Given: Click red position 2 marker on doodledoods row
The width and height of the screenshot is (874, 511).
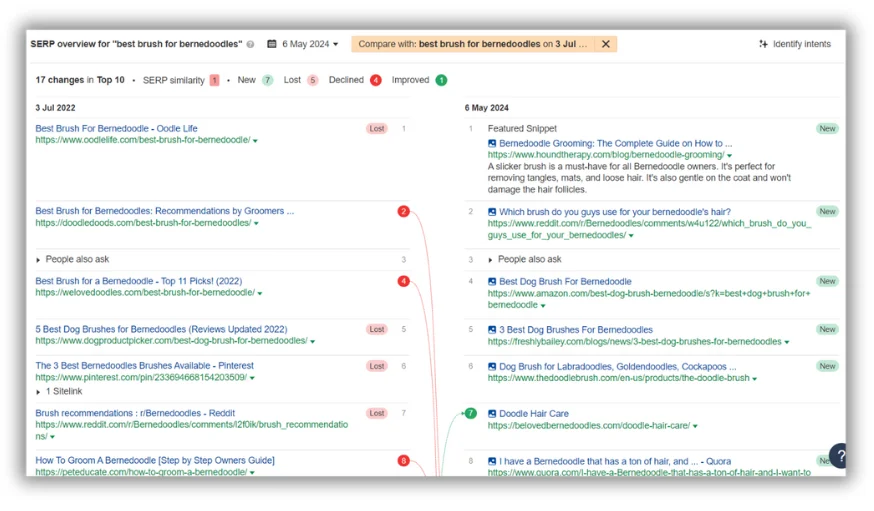Looking at the screenshot, I should point(404,211).
